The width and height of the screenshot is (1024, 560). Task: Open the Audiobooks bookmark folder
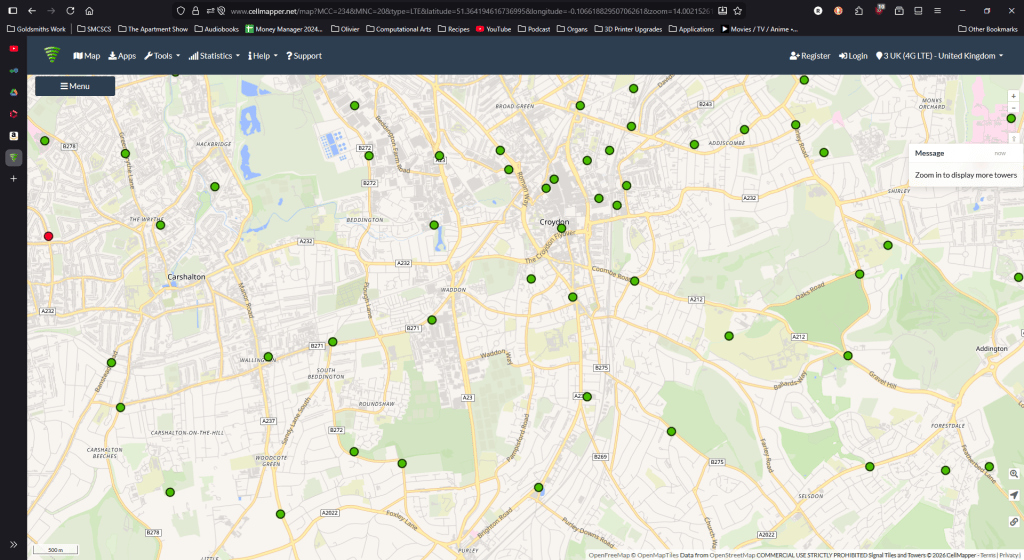coord(217,29)
